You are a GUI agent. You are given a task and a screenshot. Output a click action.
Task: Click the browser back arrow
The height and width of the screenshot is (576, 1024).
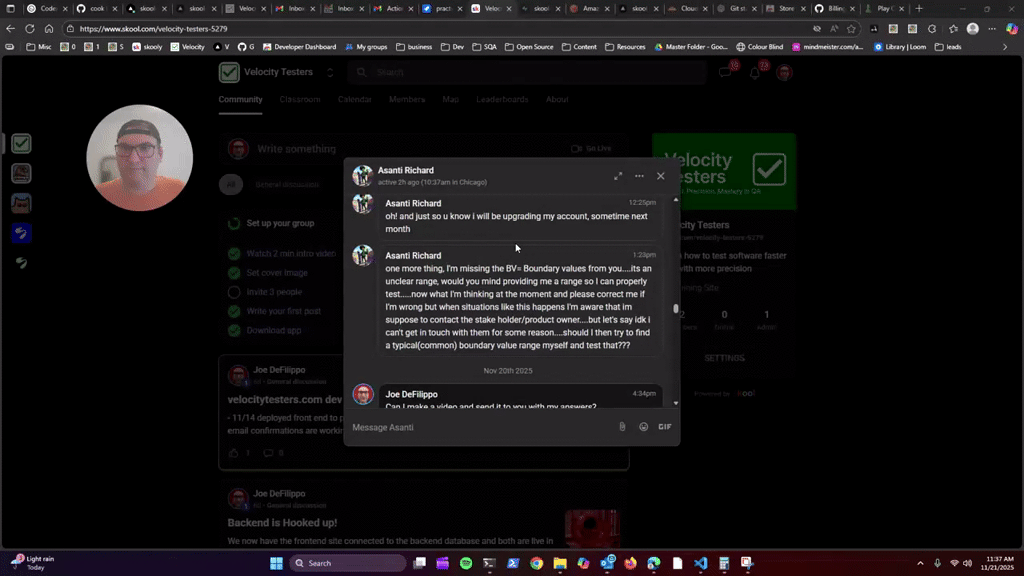coord(10,29)
